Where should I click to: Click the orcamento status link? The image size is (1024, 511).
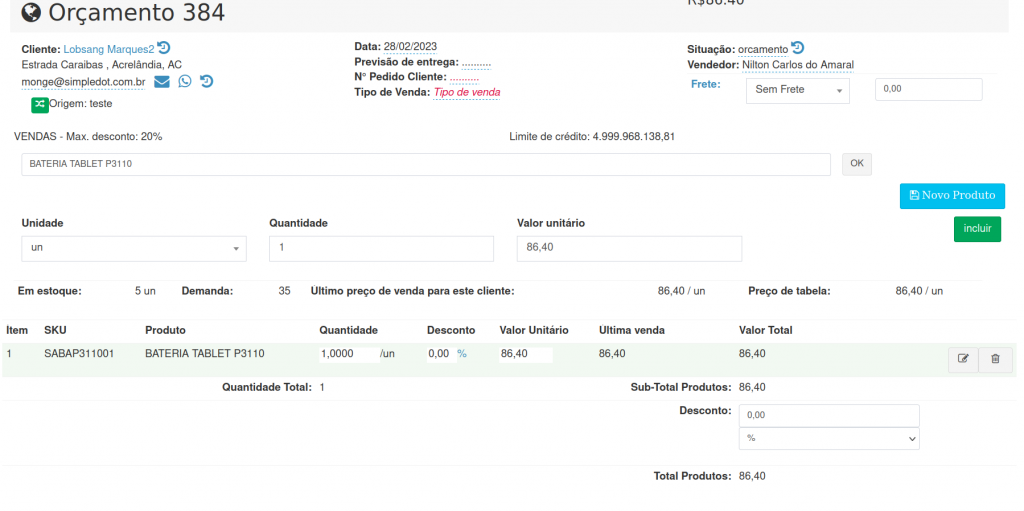pos(762,50)
